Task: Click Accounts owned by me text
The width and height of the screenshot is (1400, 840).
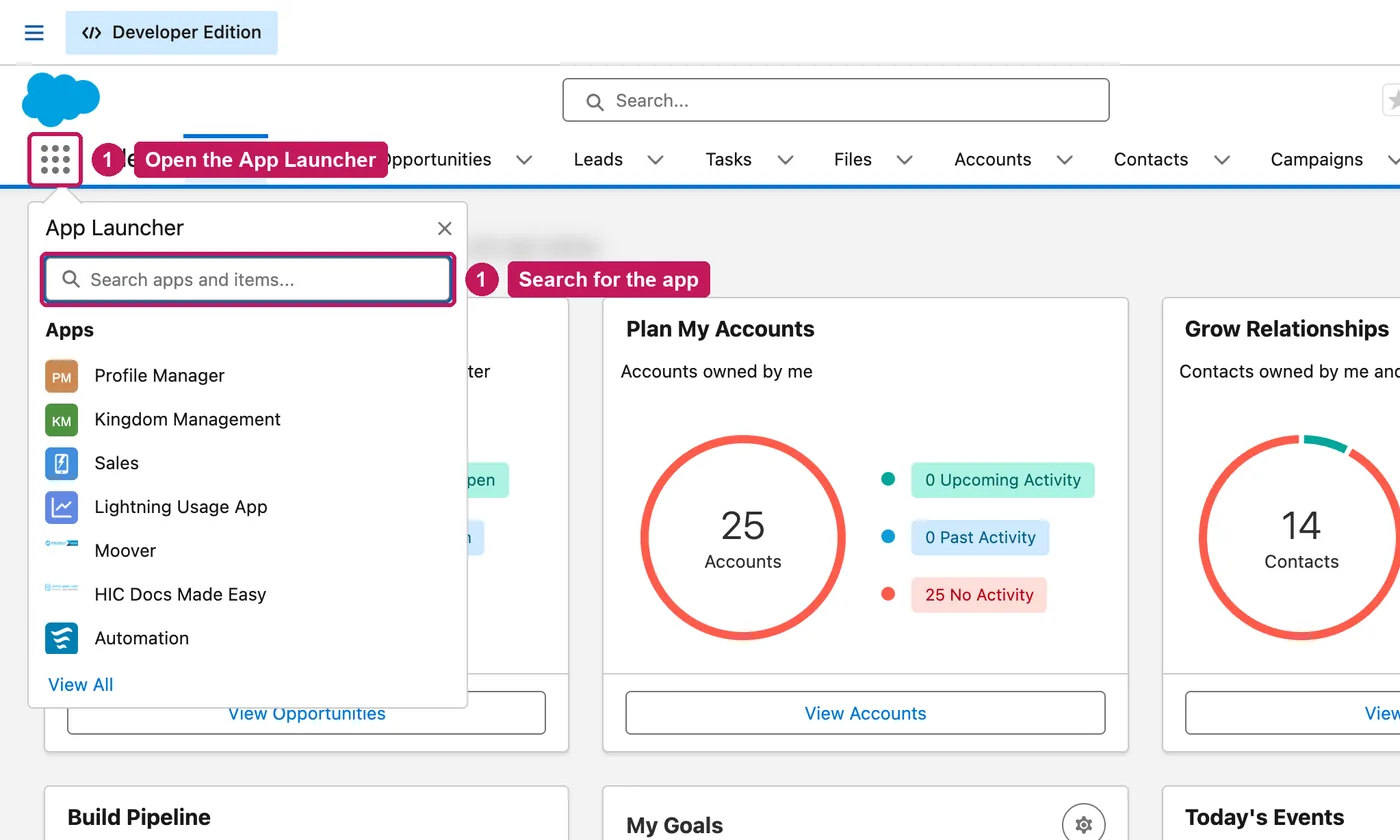Action: click(x=717, y=372)
